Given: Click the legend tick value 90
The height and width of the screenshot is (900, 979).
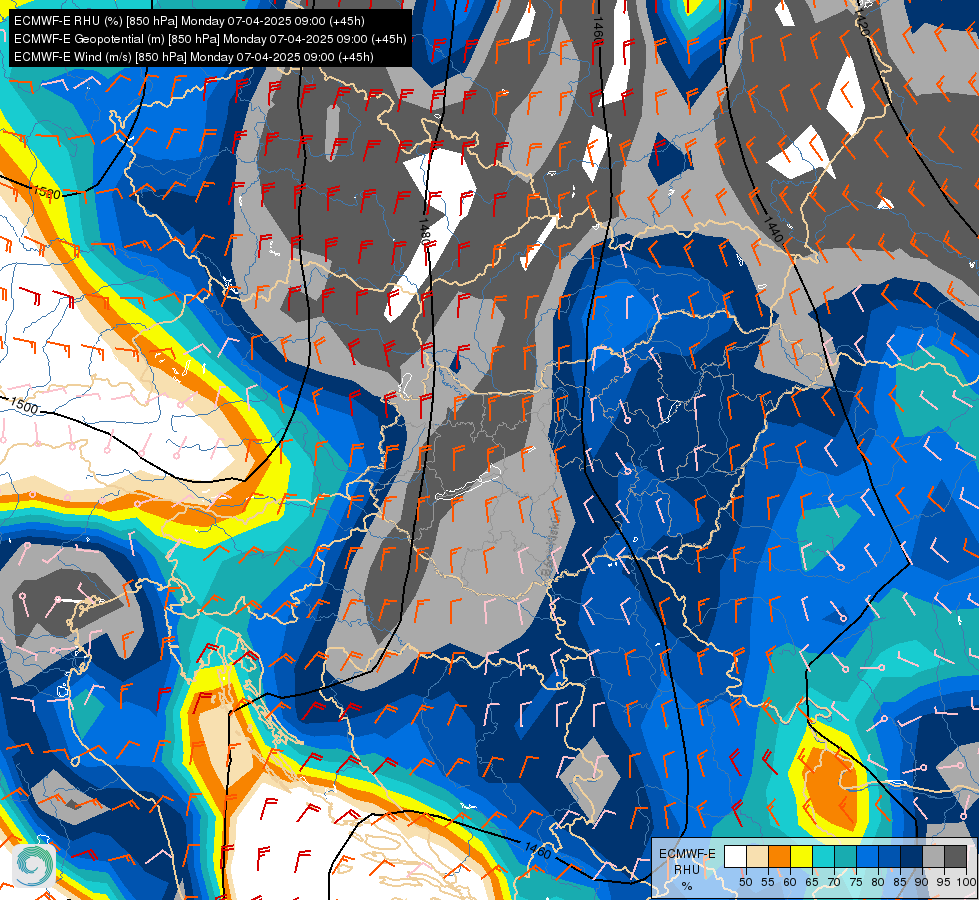Looking at the screenshot, I should tap(922, 882).
